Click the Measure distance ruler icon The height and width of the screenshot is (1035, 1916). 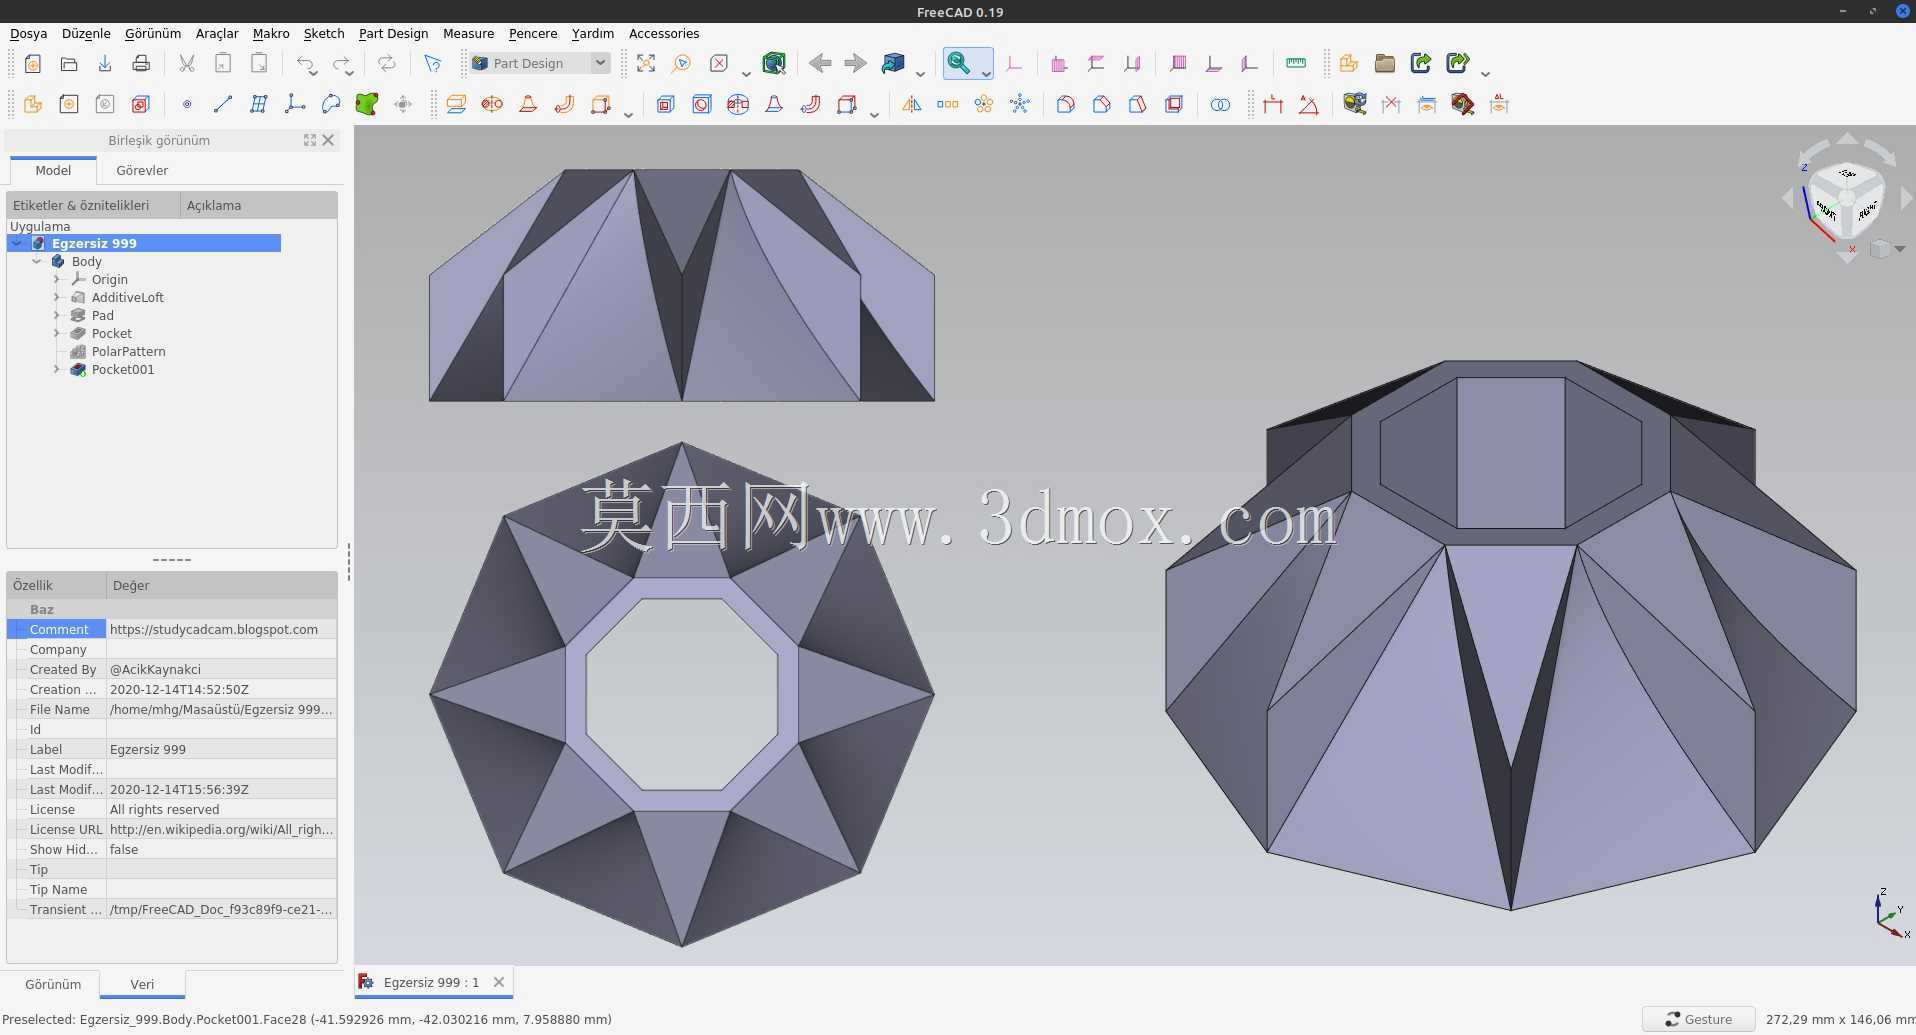pos(1296,64)
